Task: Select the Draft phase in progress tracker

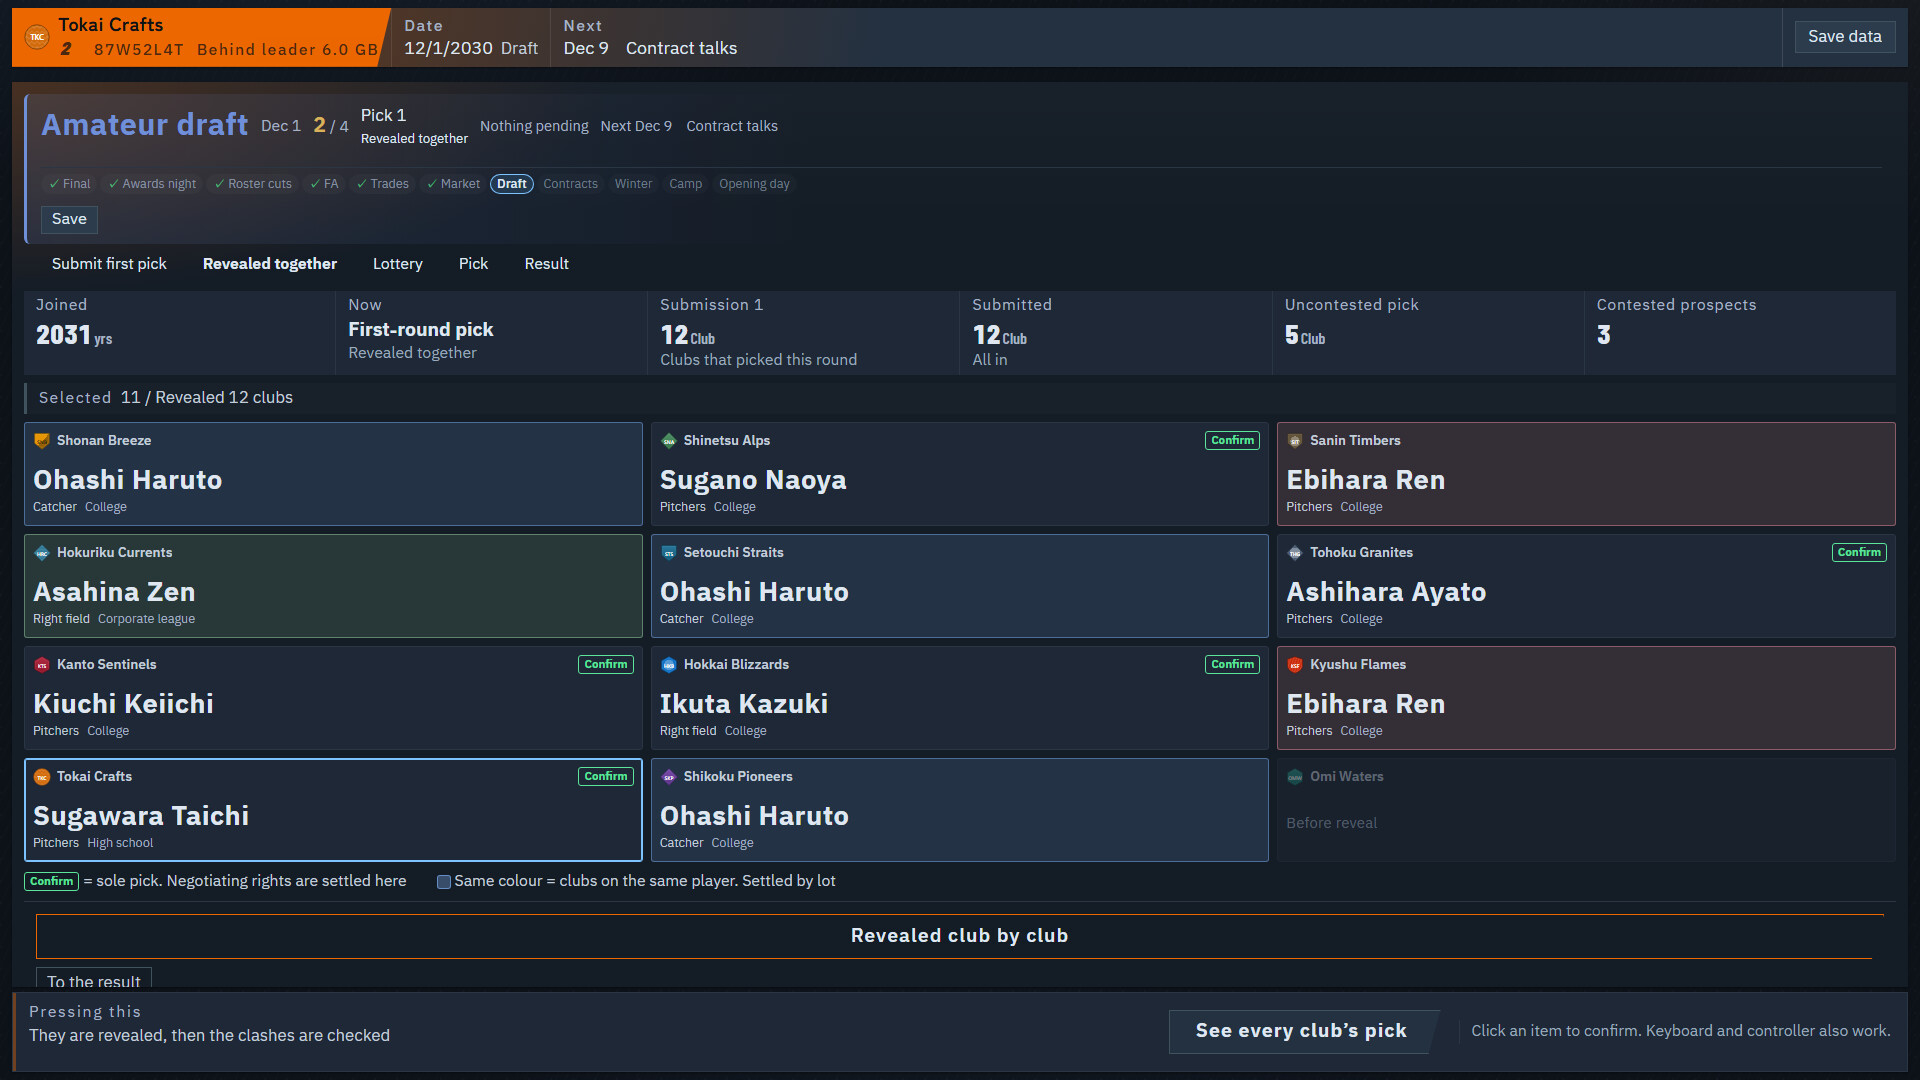Action: 511,184
